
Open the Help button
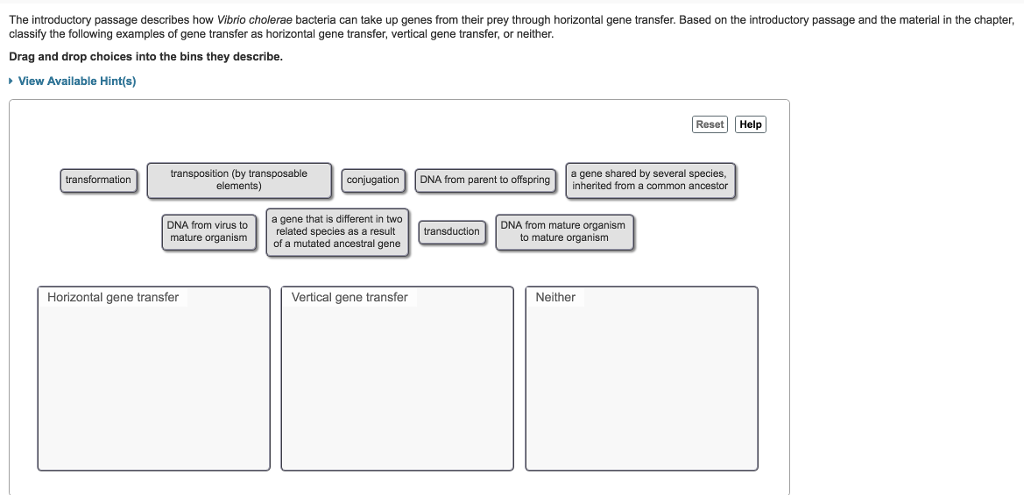[x=750, y=124]
